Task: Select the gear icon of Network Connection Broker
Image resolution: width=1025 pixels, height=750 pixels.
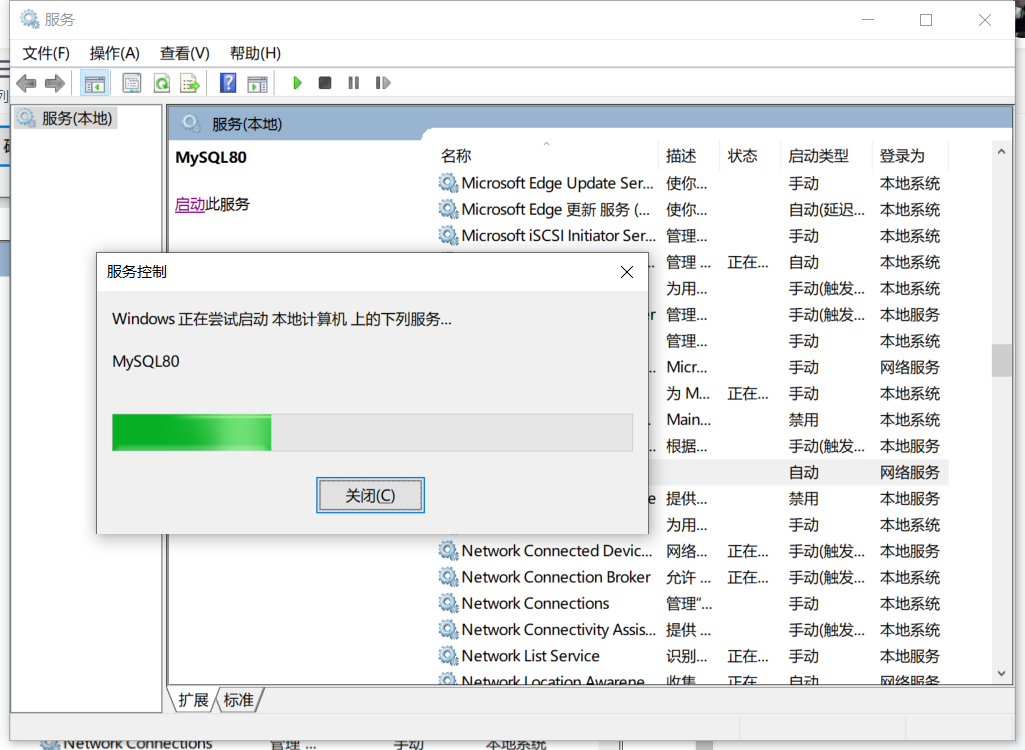Action: (x=448, y=577)
